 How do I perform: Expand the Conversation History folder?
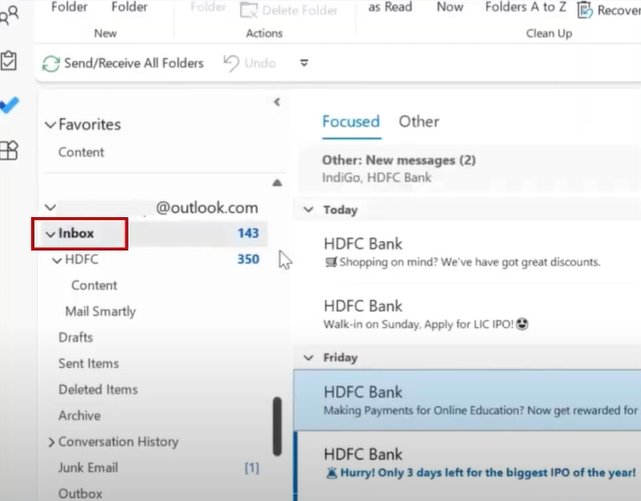51,442
